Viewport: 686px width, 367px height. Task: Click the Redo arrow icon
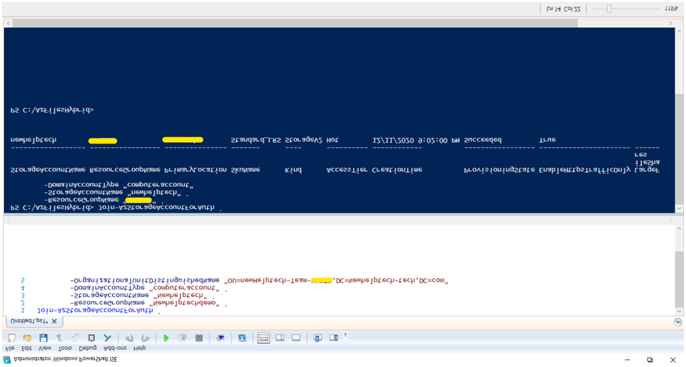(145, 338)
